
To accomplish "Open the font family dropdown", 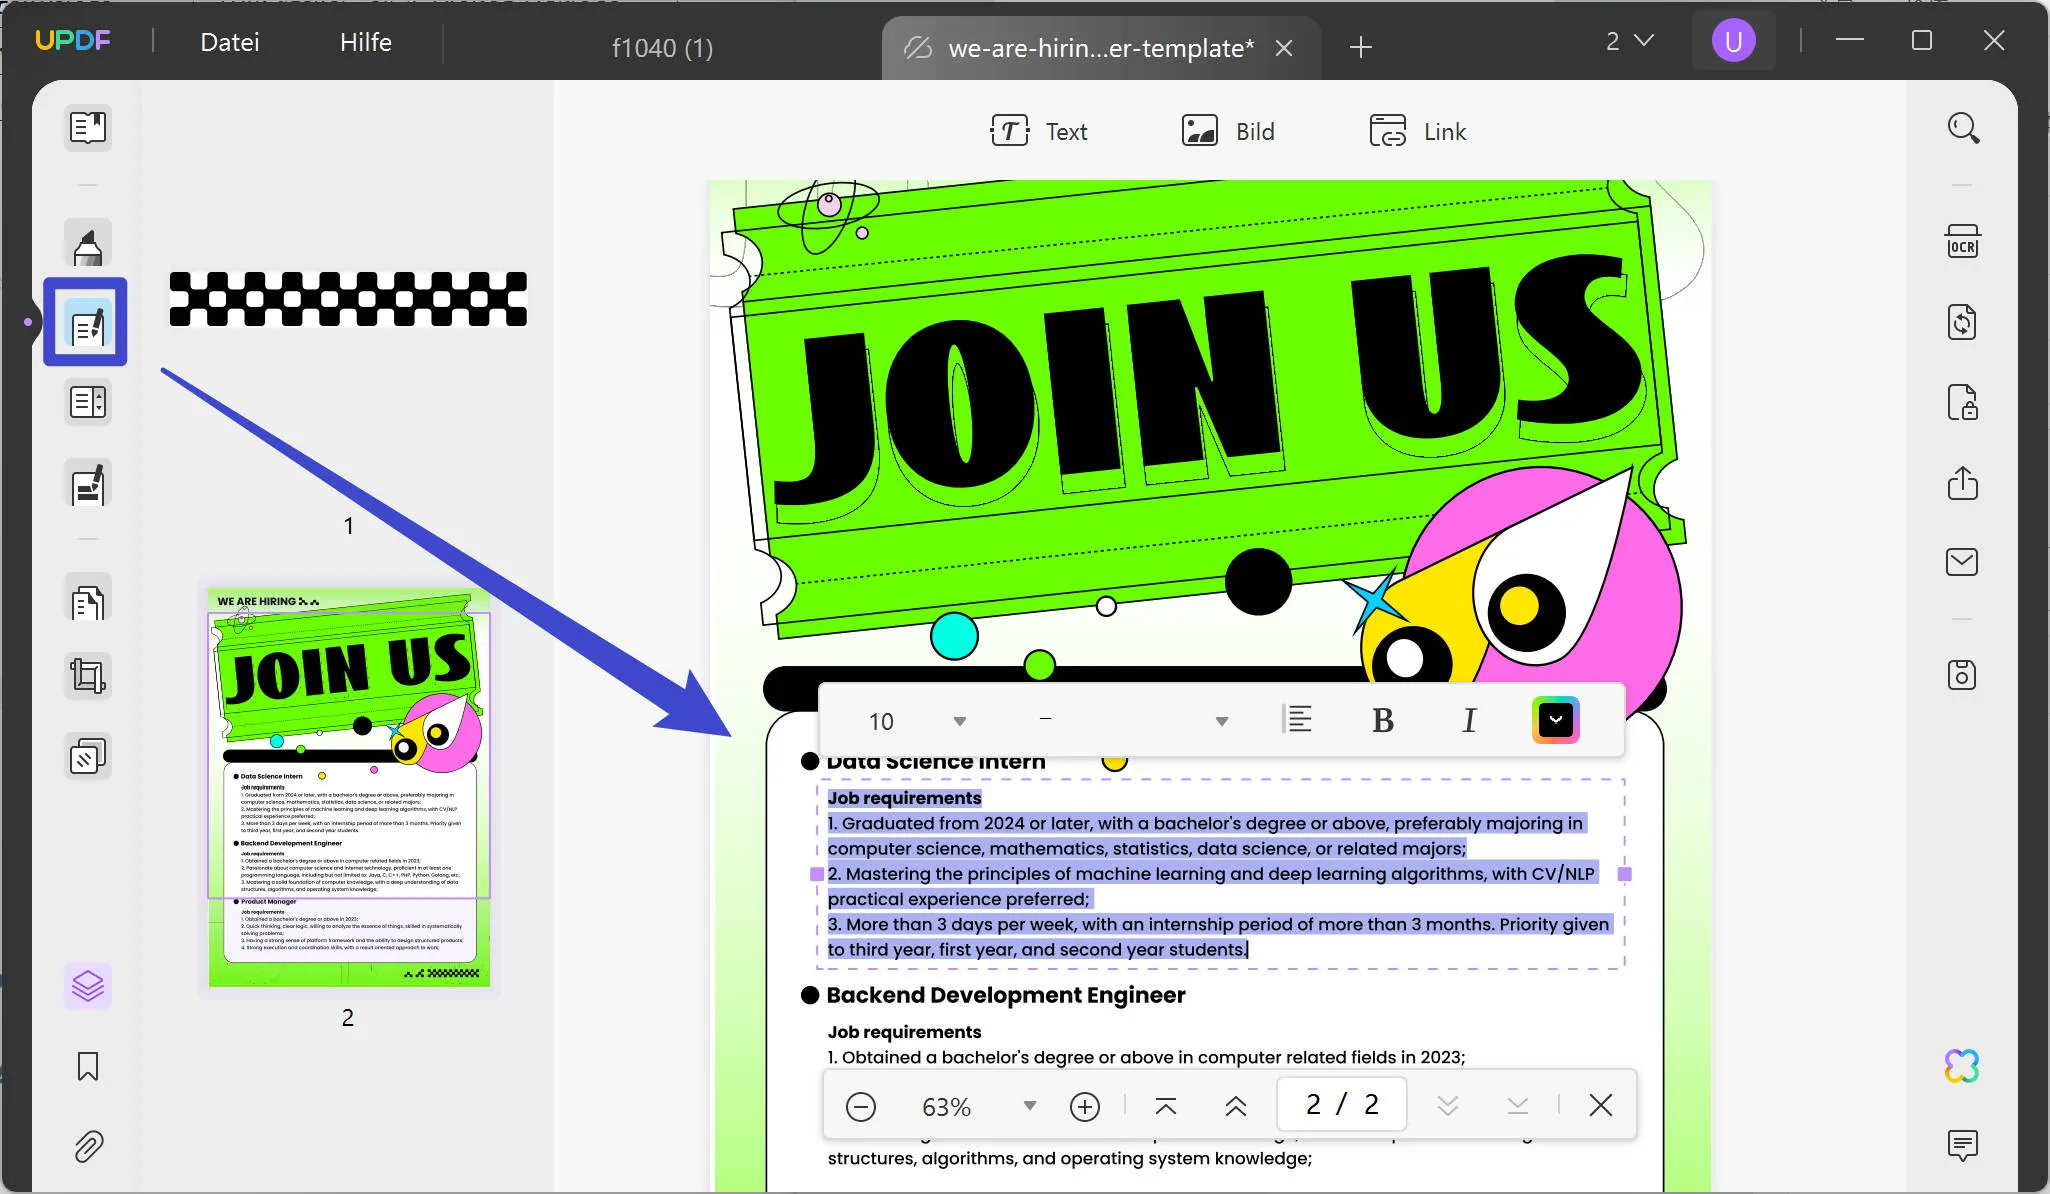I will tap(1221, 721).
